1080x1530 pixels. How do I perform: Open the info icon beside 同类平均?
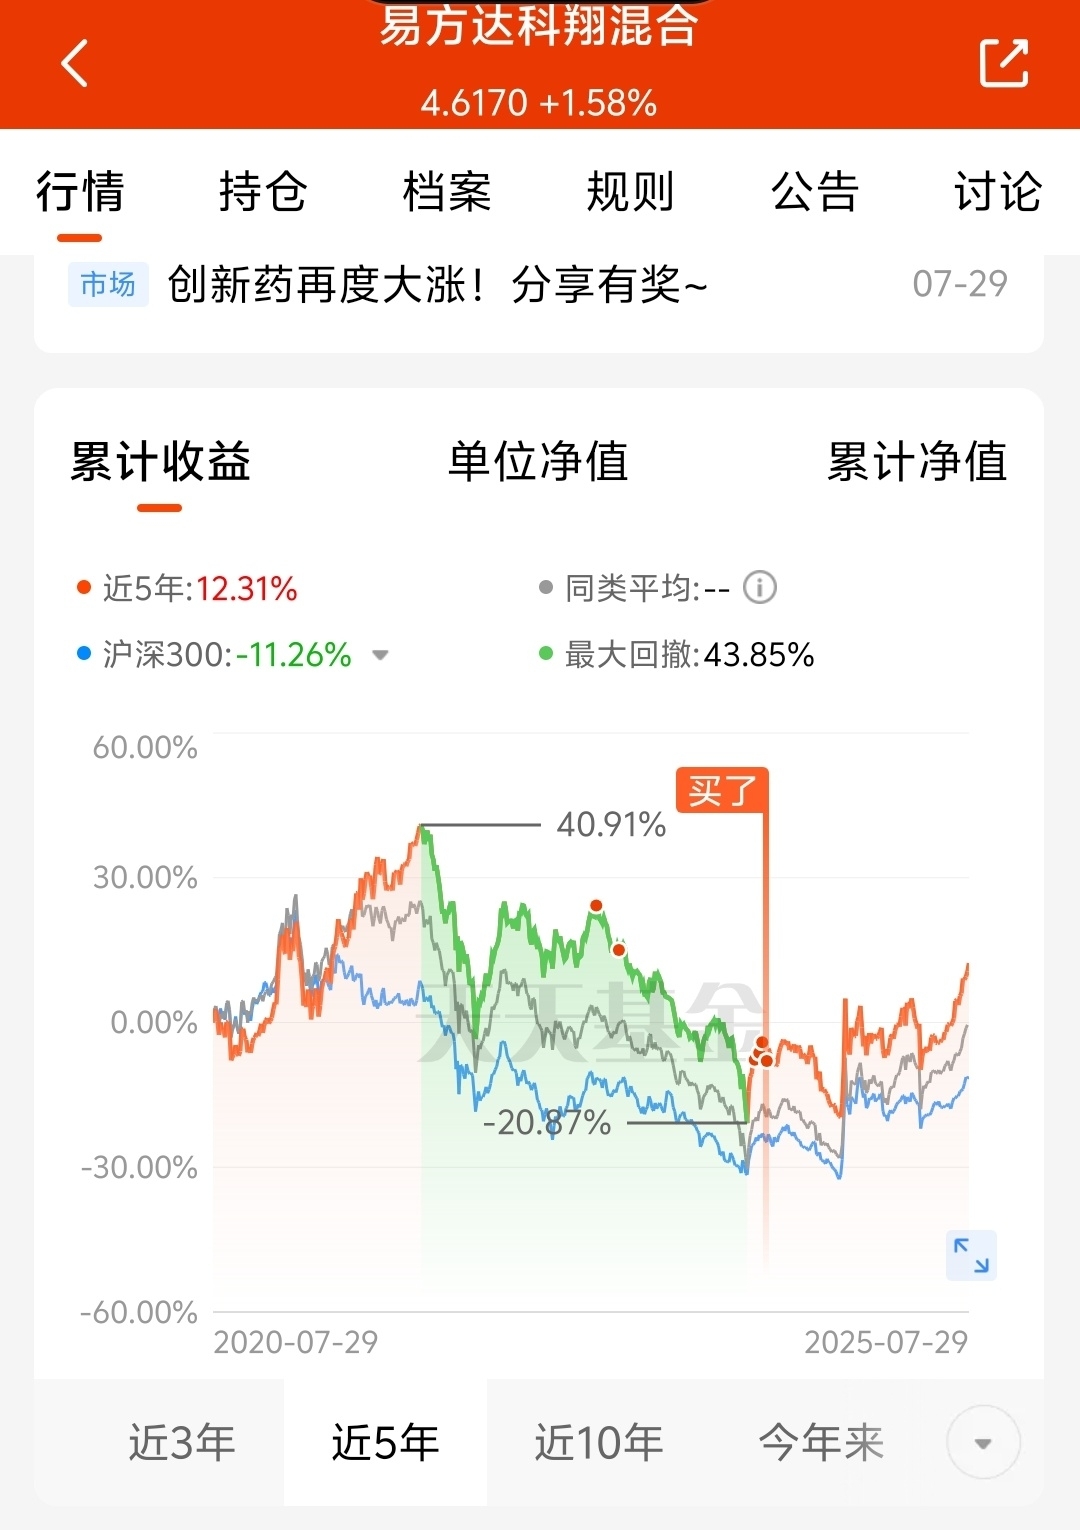coord(760,588)
